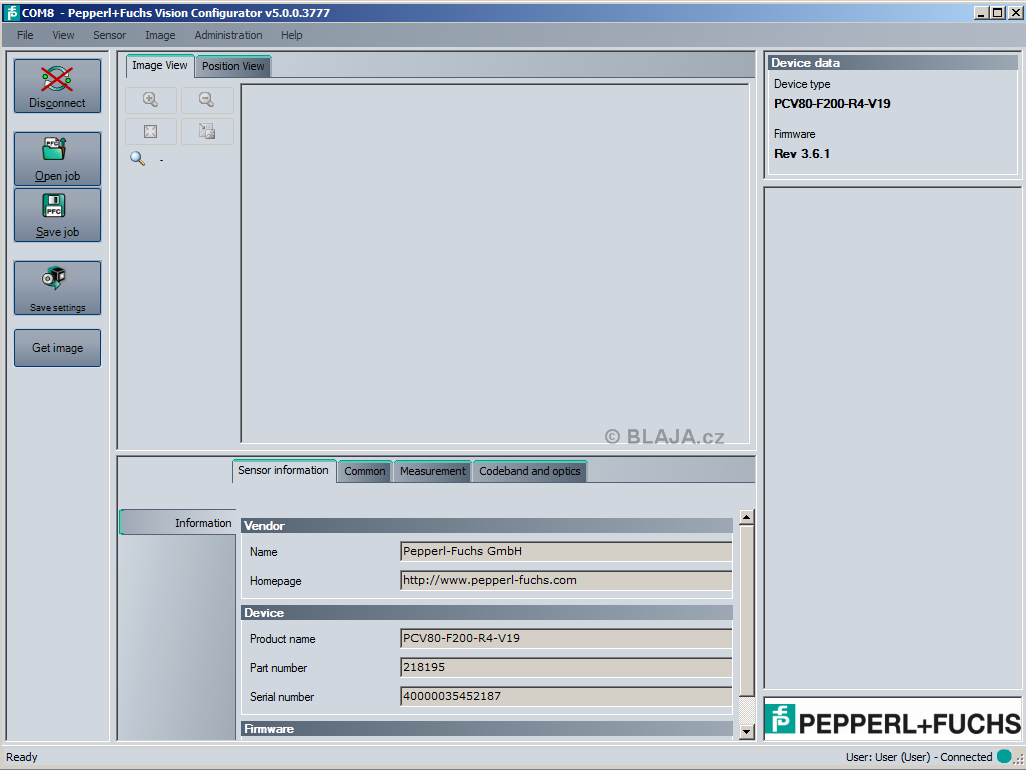Select the Common tab
The width and height of the screenshot is (1026, 770).
pos(365,471)
